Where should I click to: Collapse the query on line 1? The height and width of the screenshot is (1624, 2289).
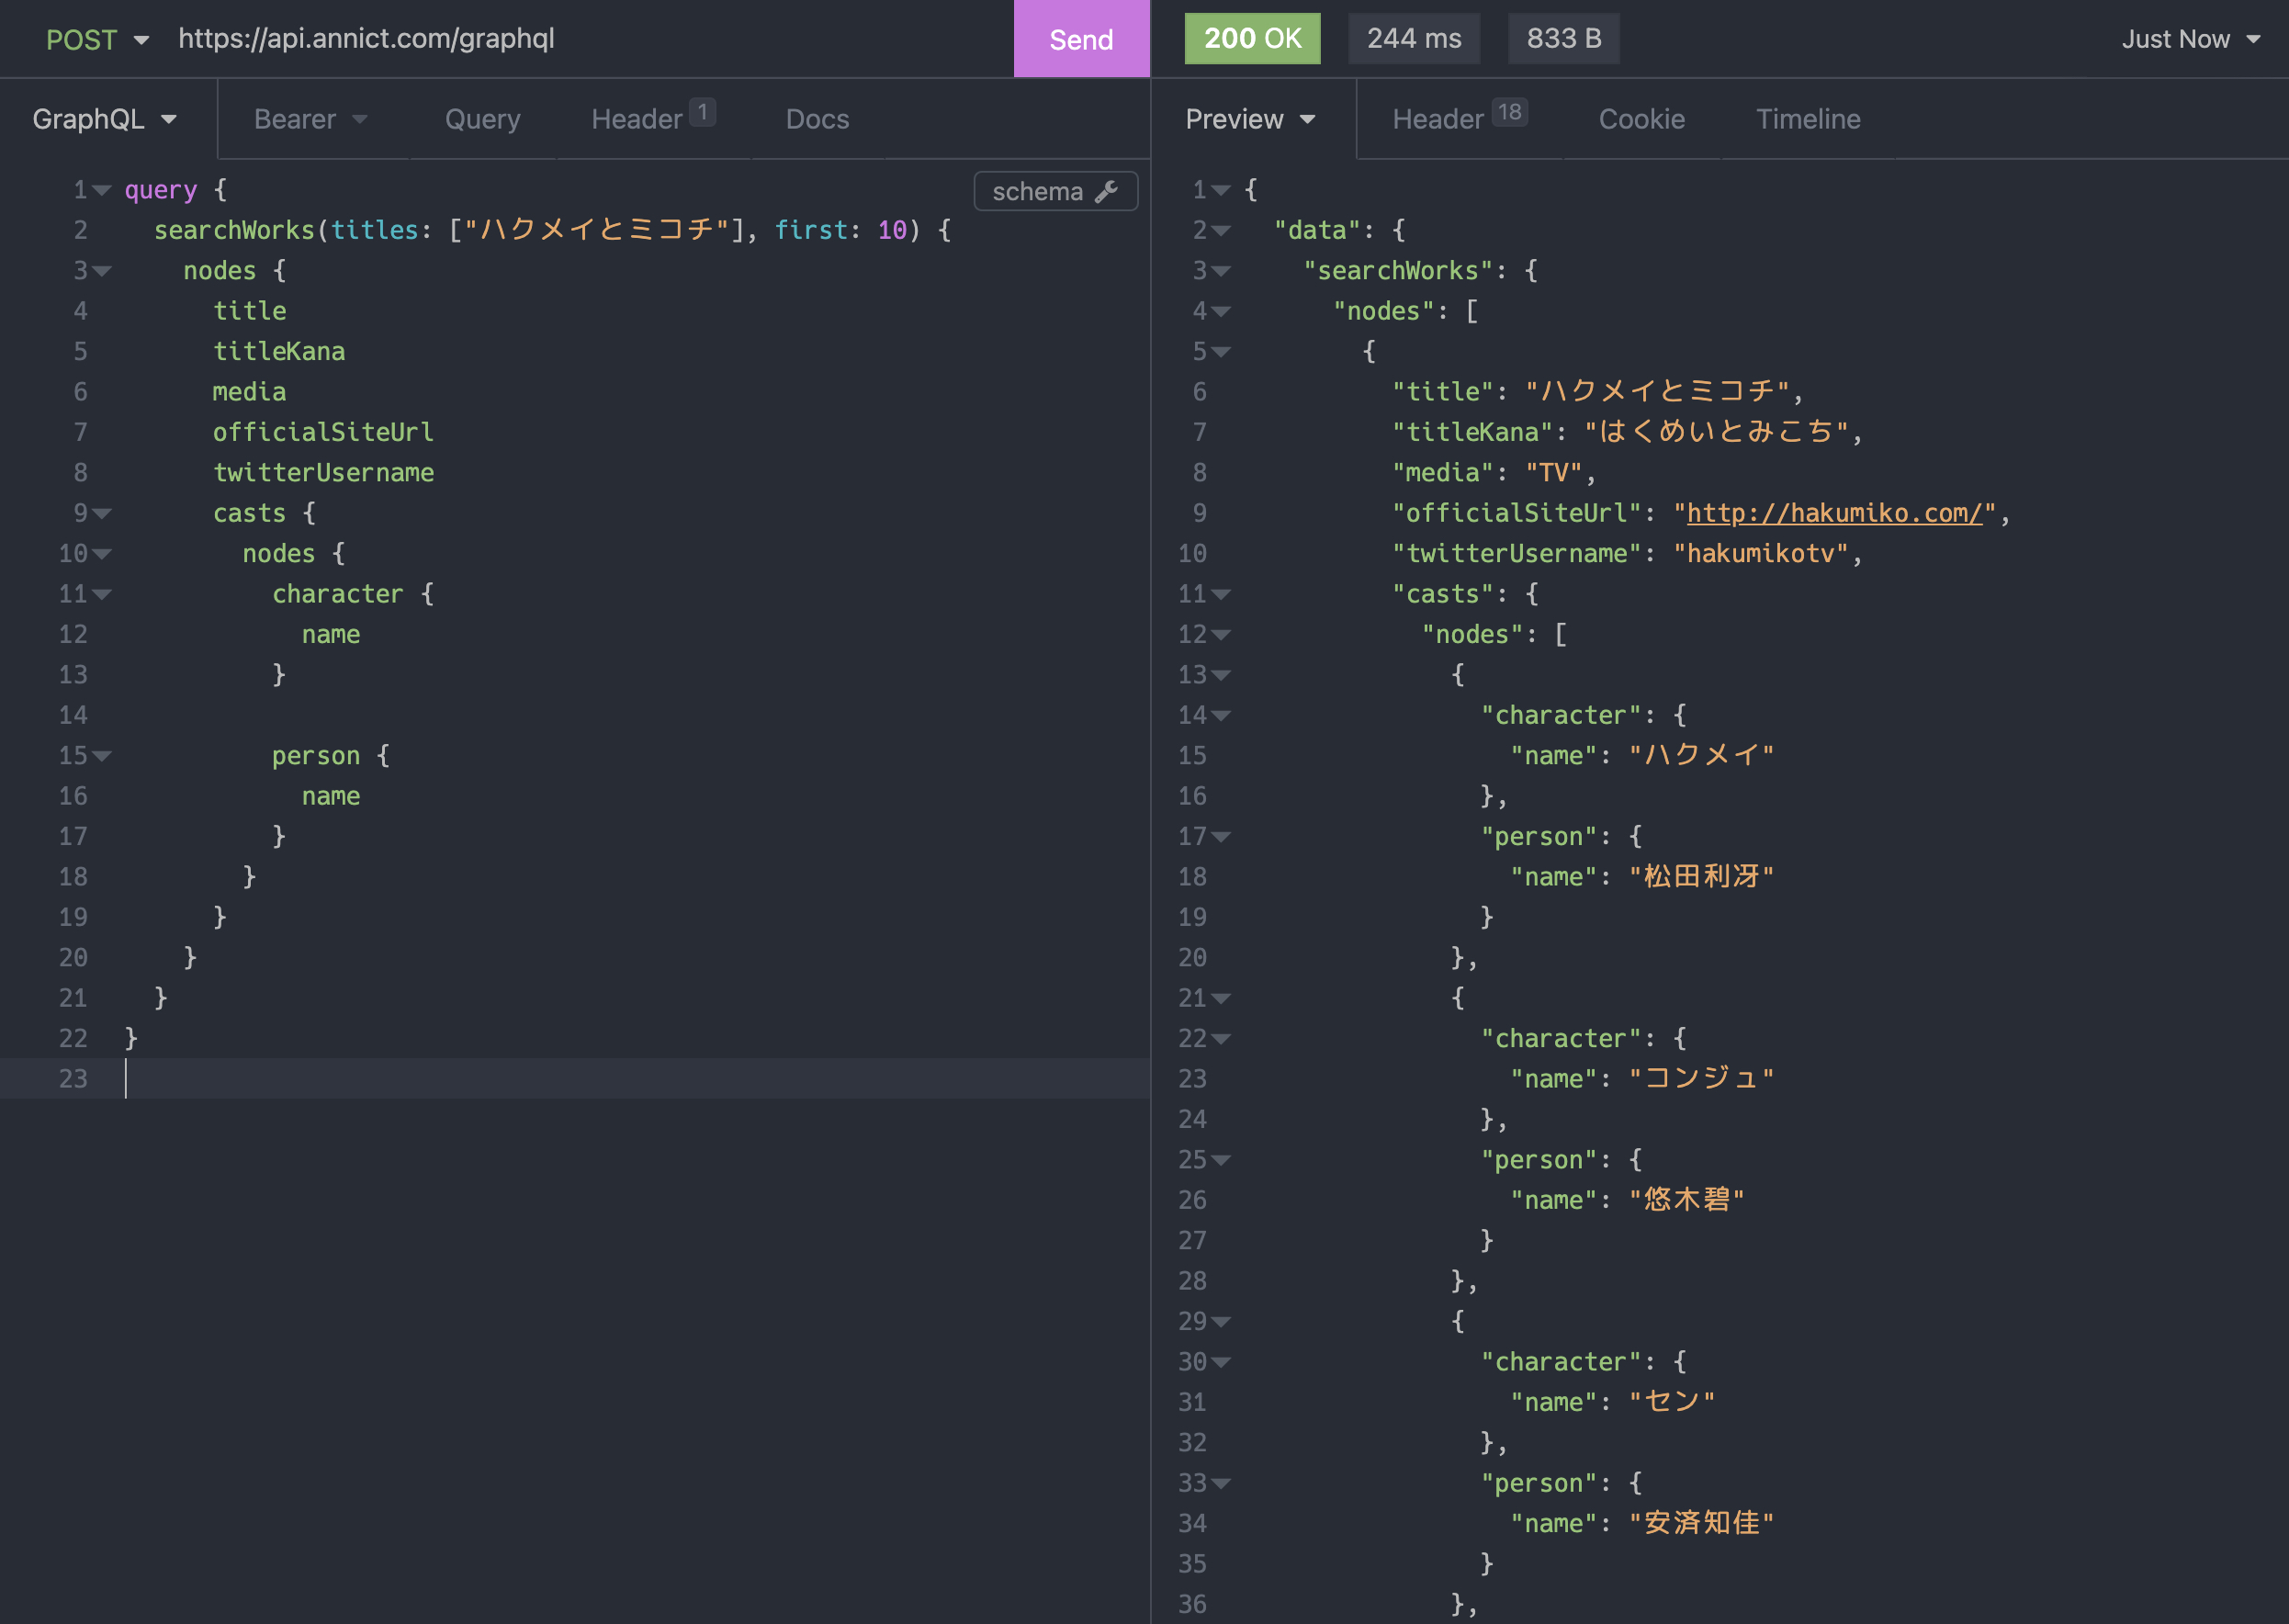click(102, 190)
